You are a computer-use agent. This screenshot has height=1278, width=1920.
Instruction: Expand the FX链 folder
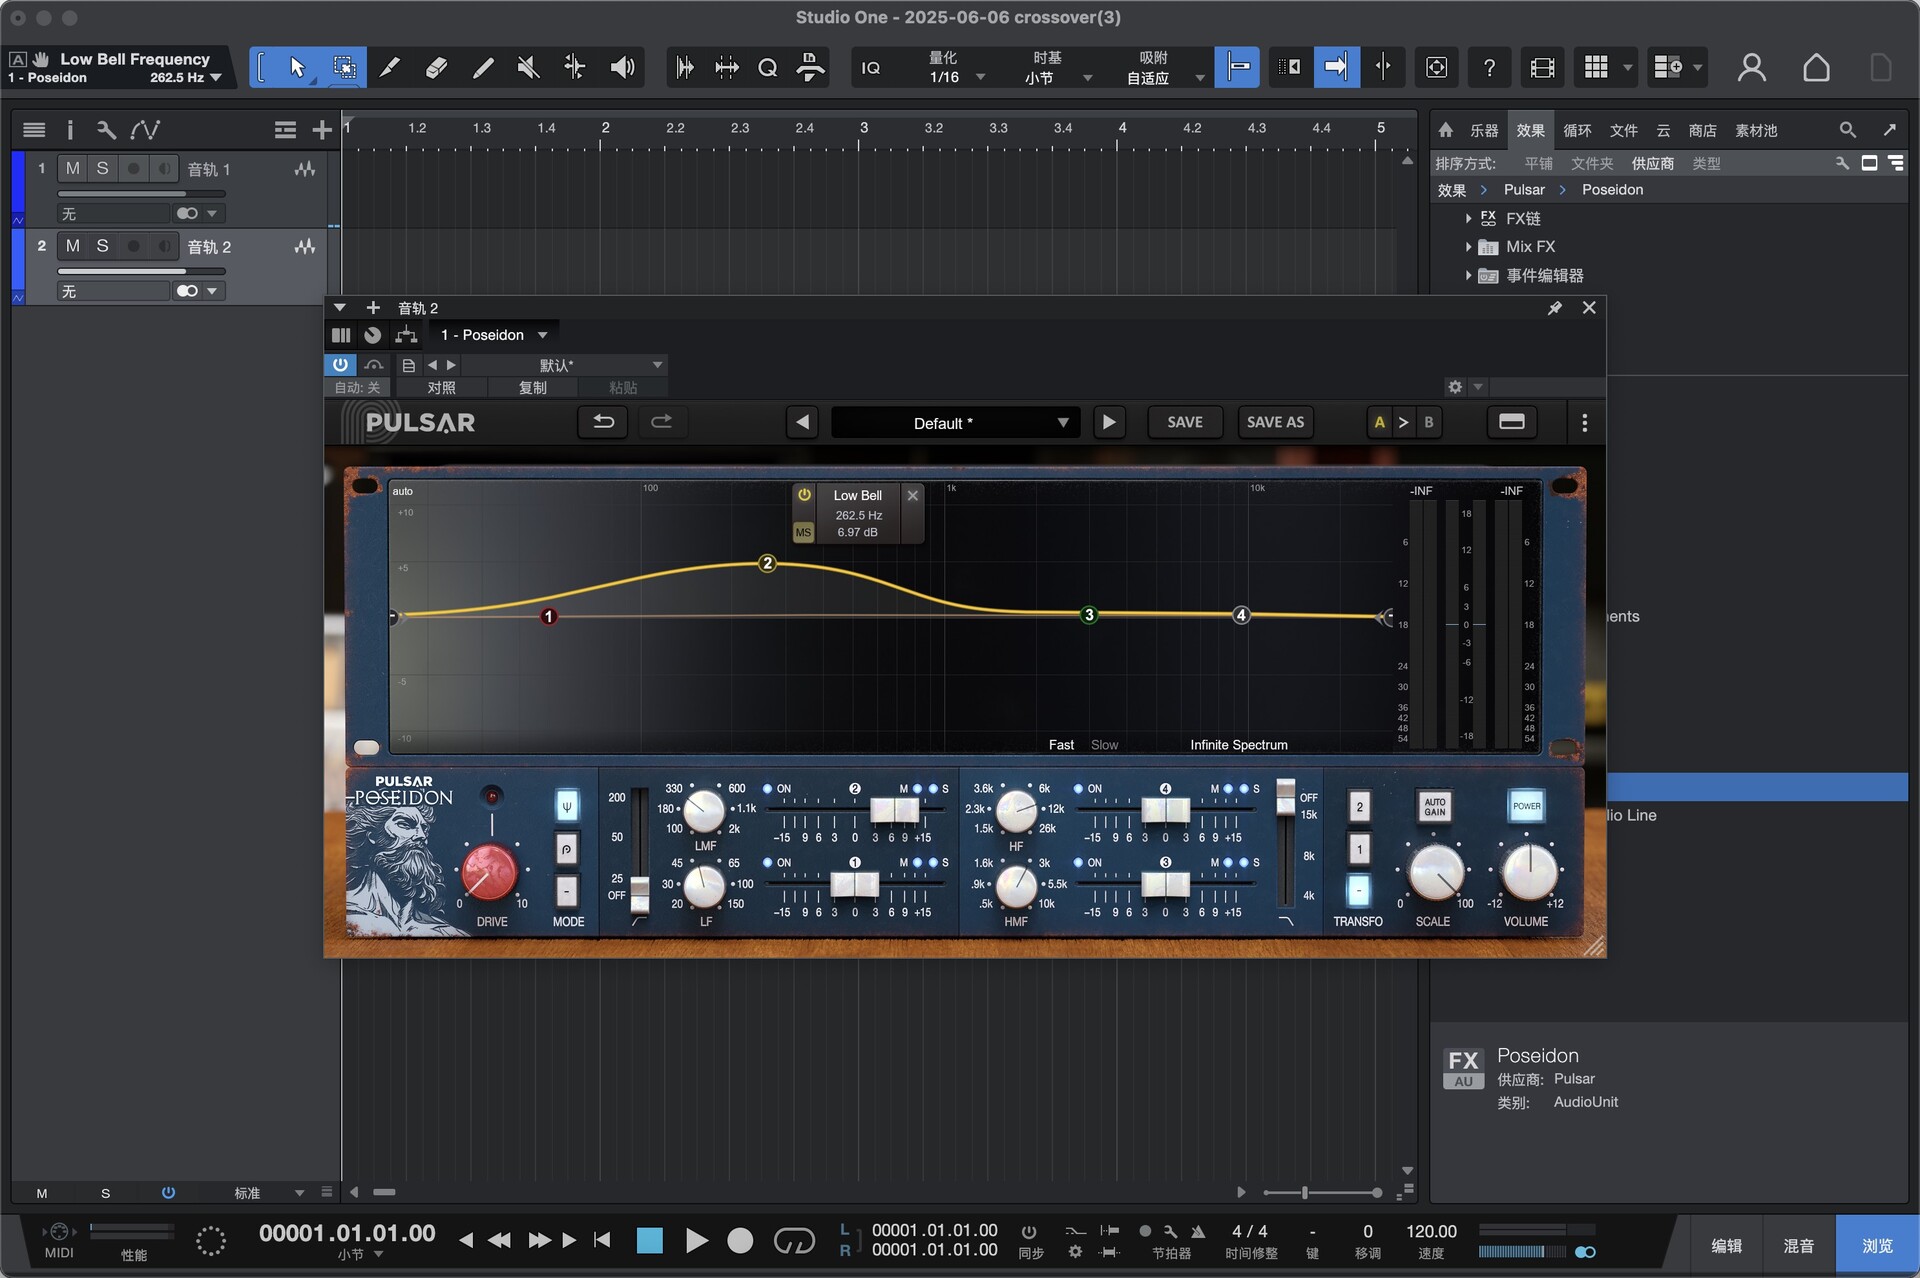coord(1467,218)
